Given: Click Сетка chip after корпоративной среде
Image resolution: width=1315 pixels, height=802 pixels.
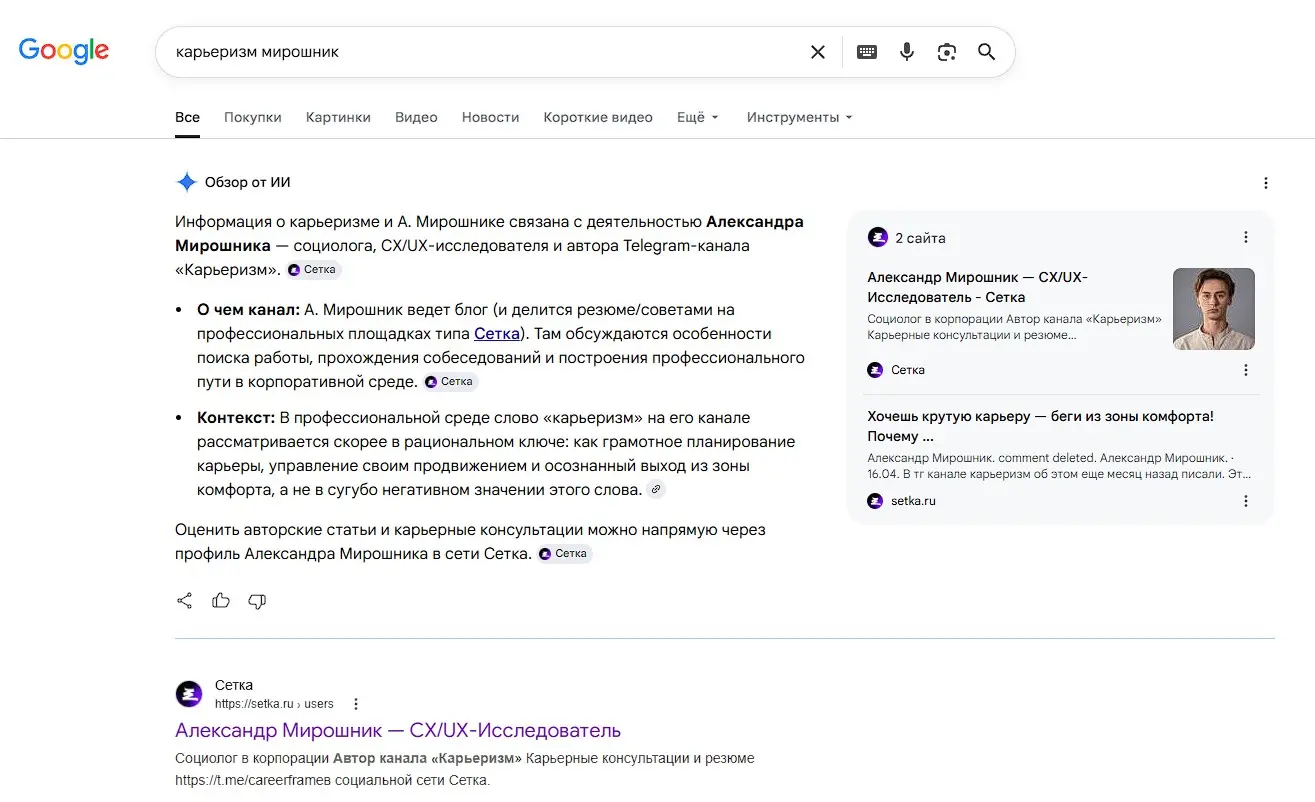Looking at the screenshot, I should point(450,382).
